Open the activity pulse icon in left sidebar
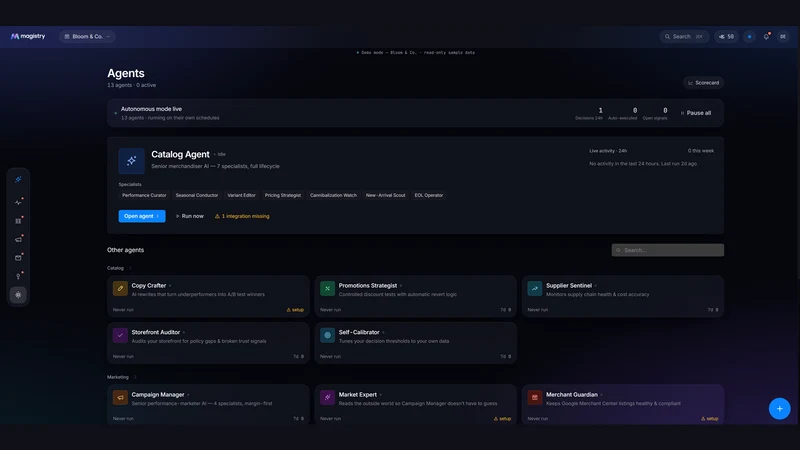800x450 pixels. click(18, 203)
